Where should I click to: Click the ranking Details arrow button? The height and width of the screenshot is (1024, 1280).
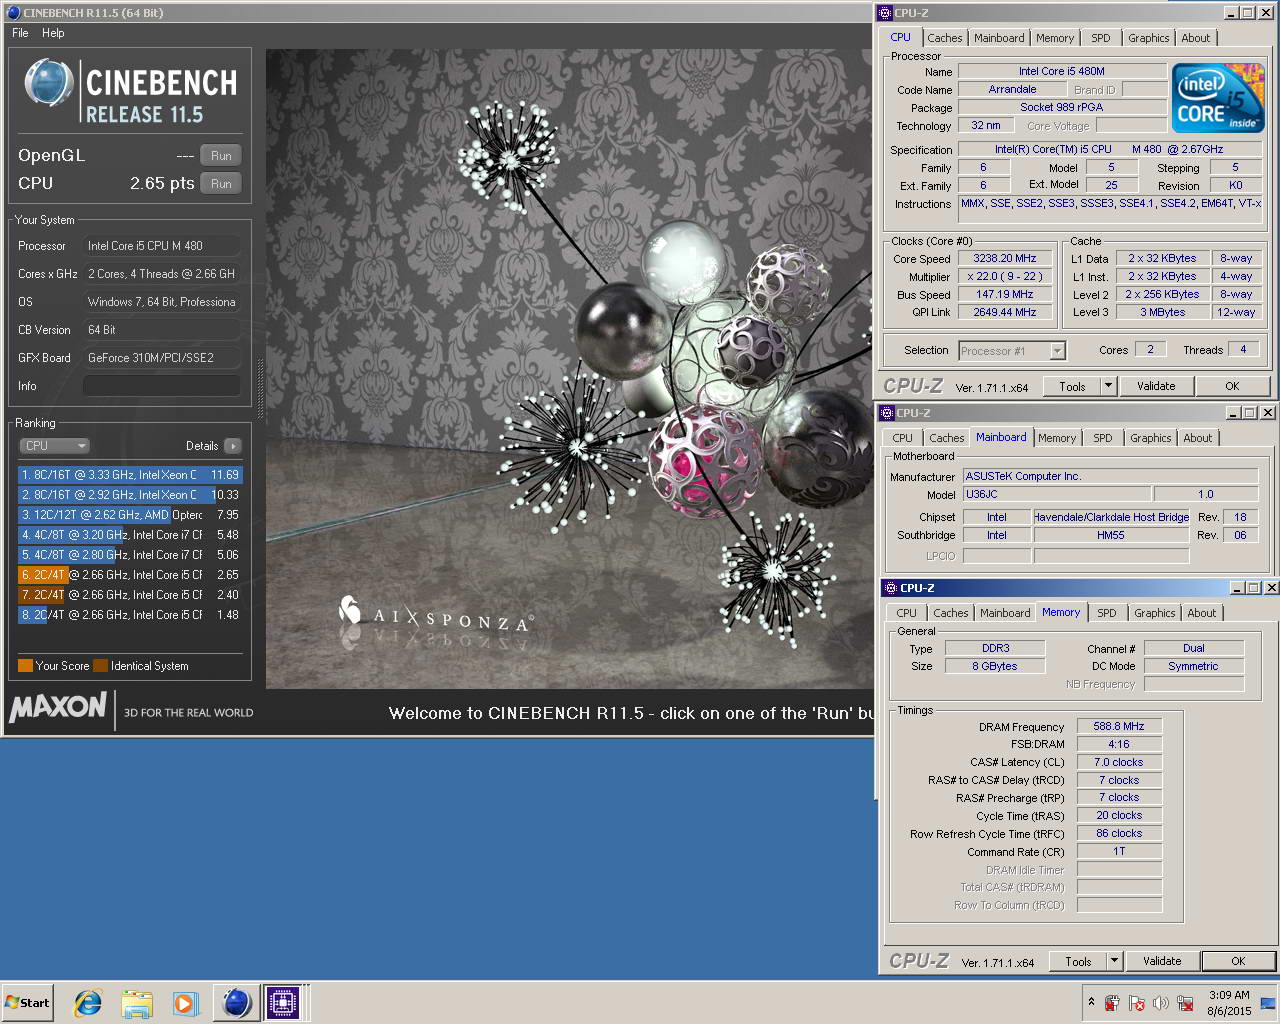tap(233, 446)
